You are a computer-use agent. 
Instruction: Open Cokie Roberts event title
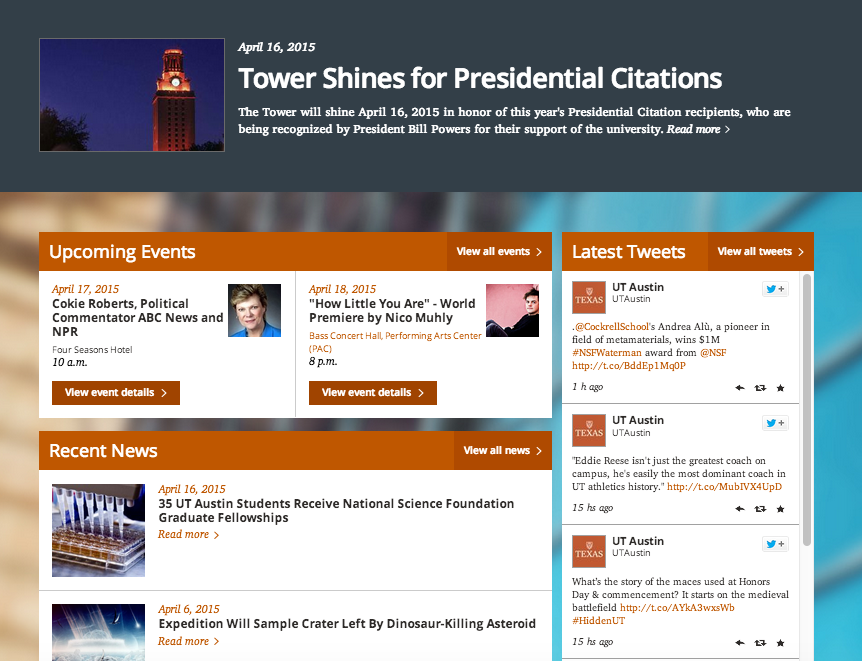[137, 317]
